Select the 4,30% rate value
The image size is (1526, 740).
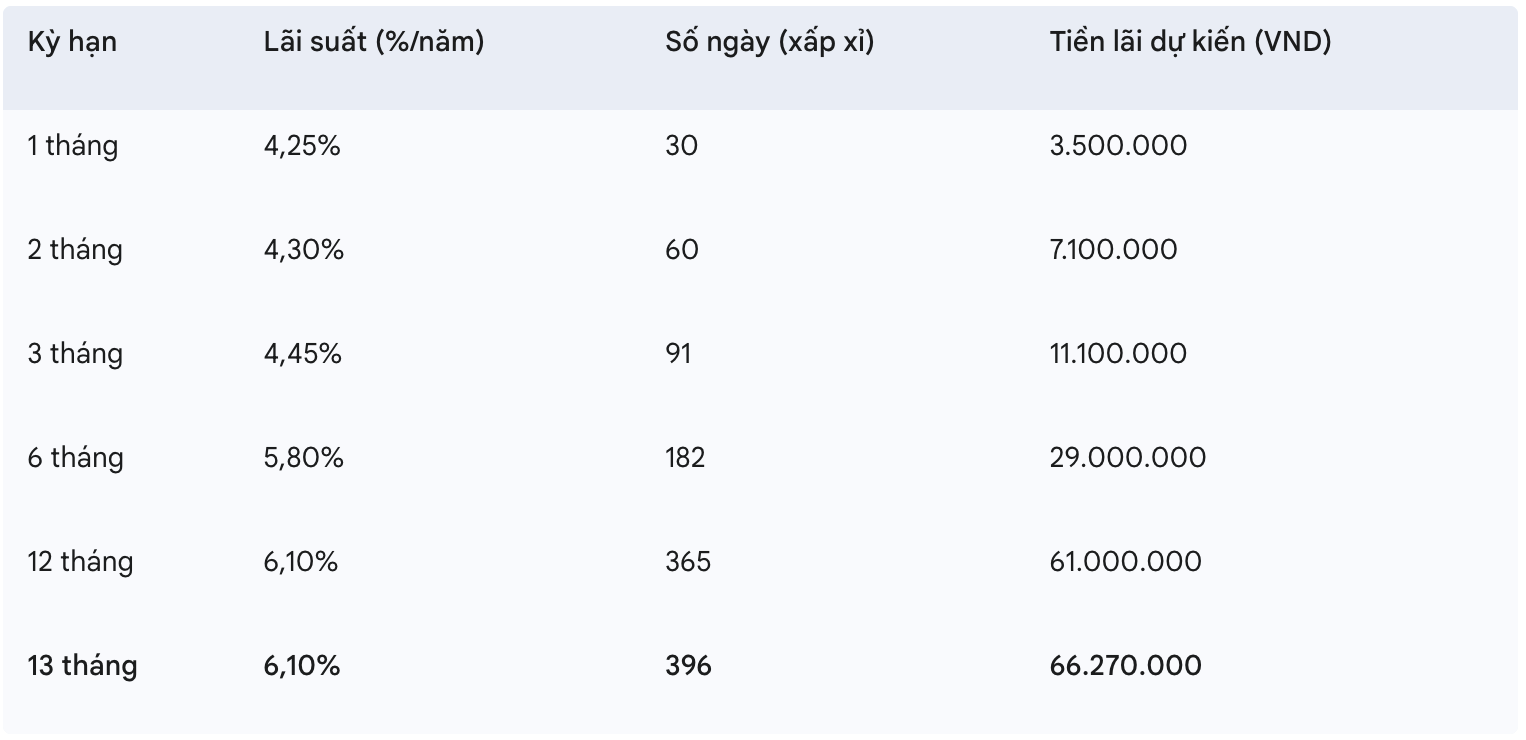pyautogui.click(x=304, y=250)
